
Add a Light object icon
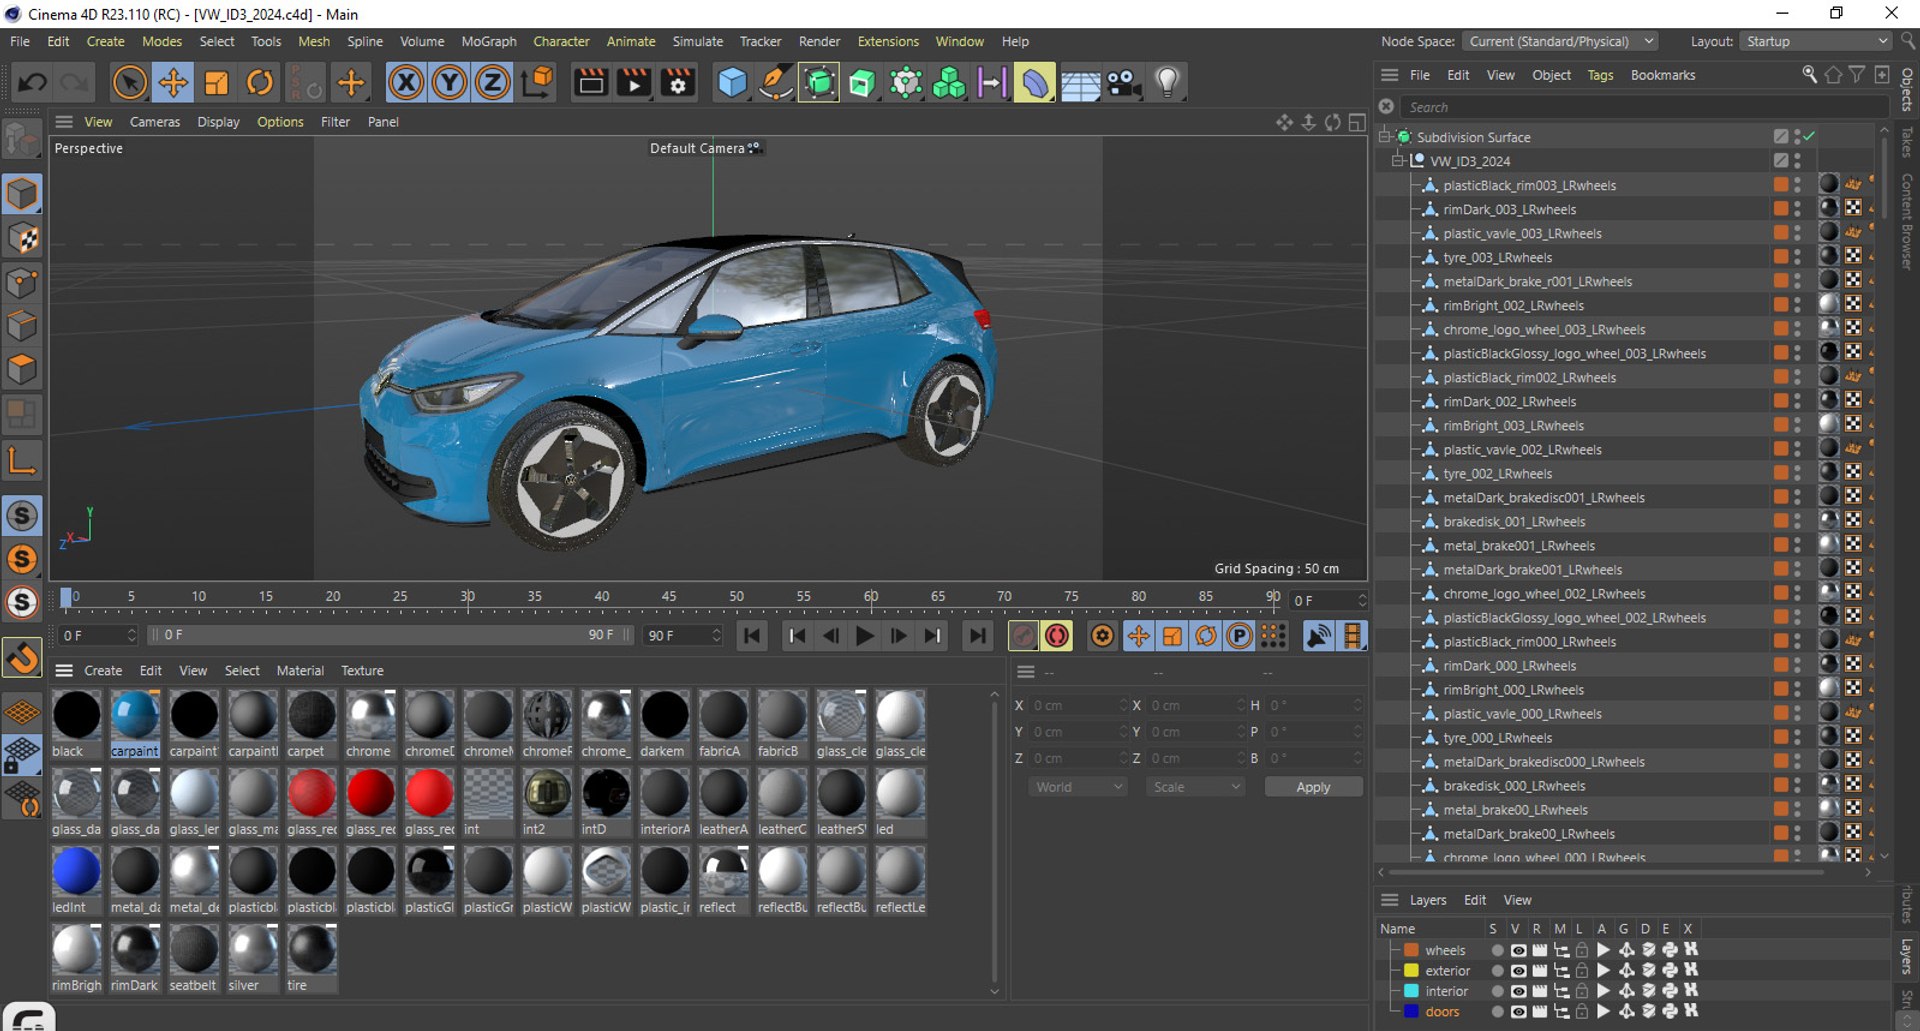click(x=1167, y=83)
